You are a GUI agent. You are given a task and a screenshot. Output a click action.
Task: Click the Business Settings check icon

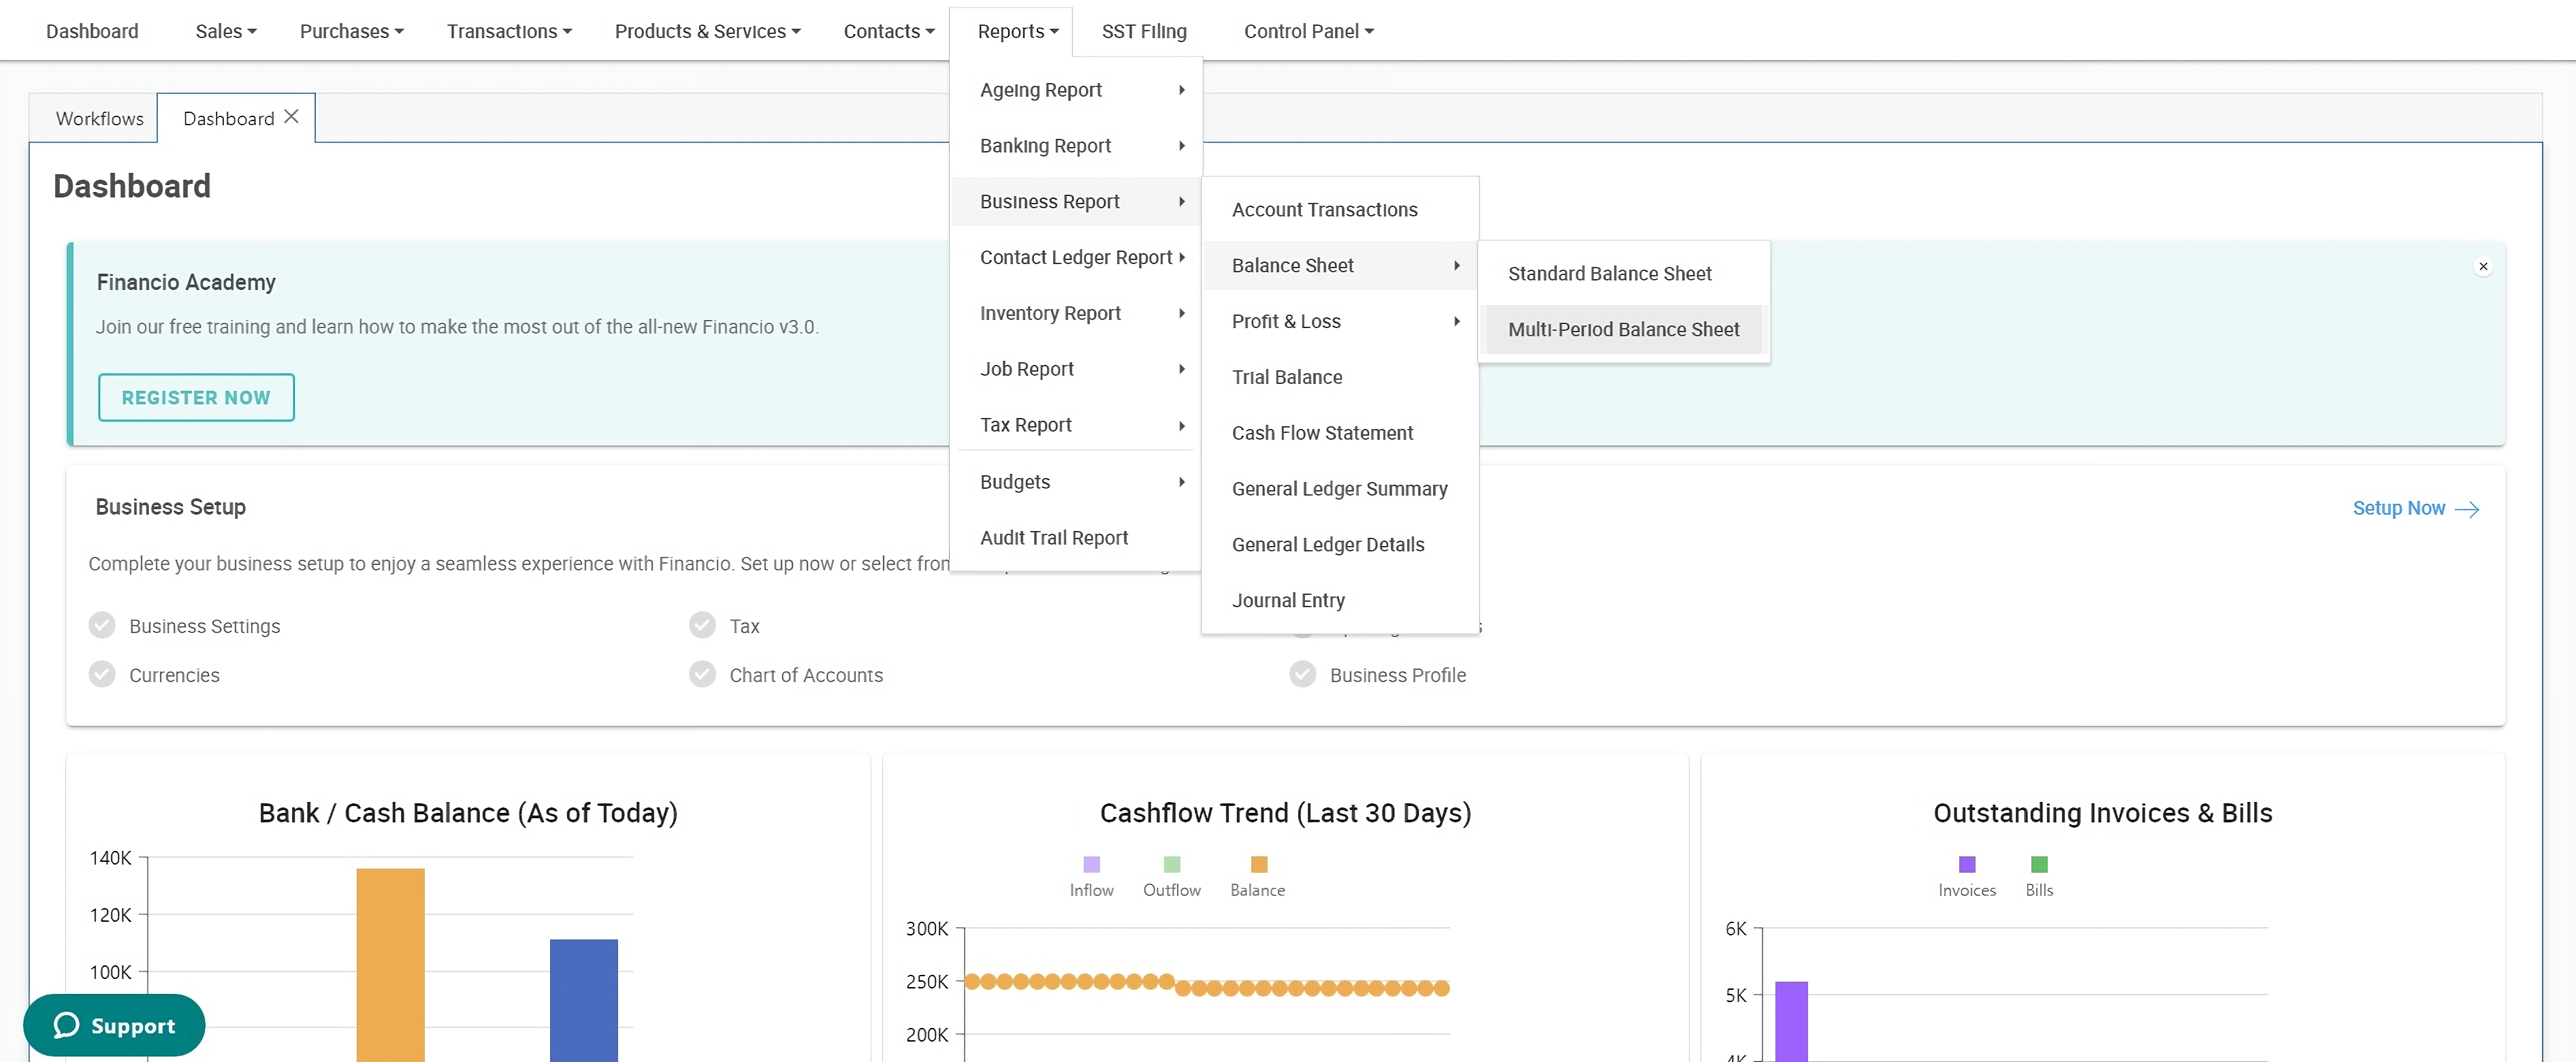102,625
